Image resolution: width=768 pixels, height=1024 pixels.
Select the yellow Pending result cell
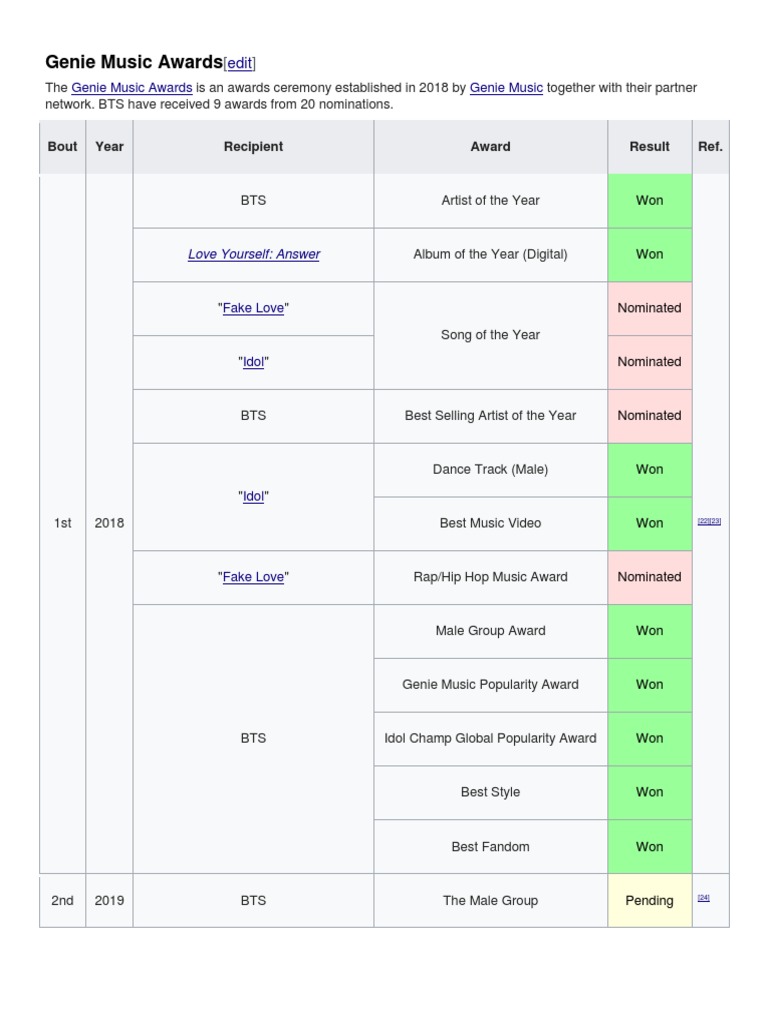649,900
